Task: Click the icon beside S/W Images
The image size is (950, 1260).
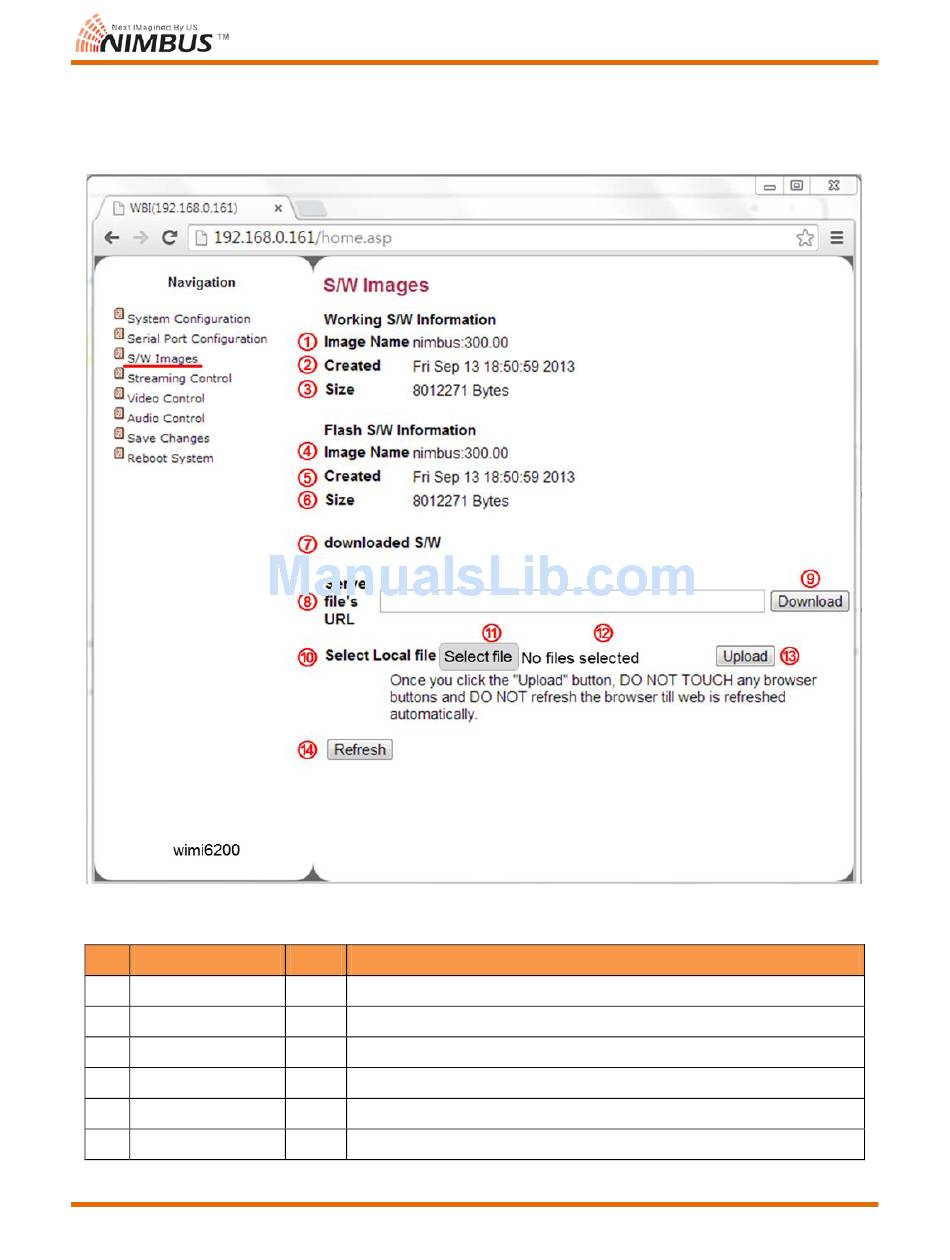Action: coord(119,355)
